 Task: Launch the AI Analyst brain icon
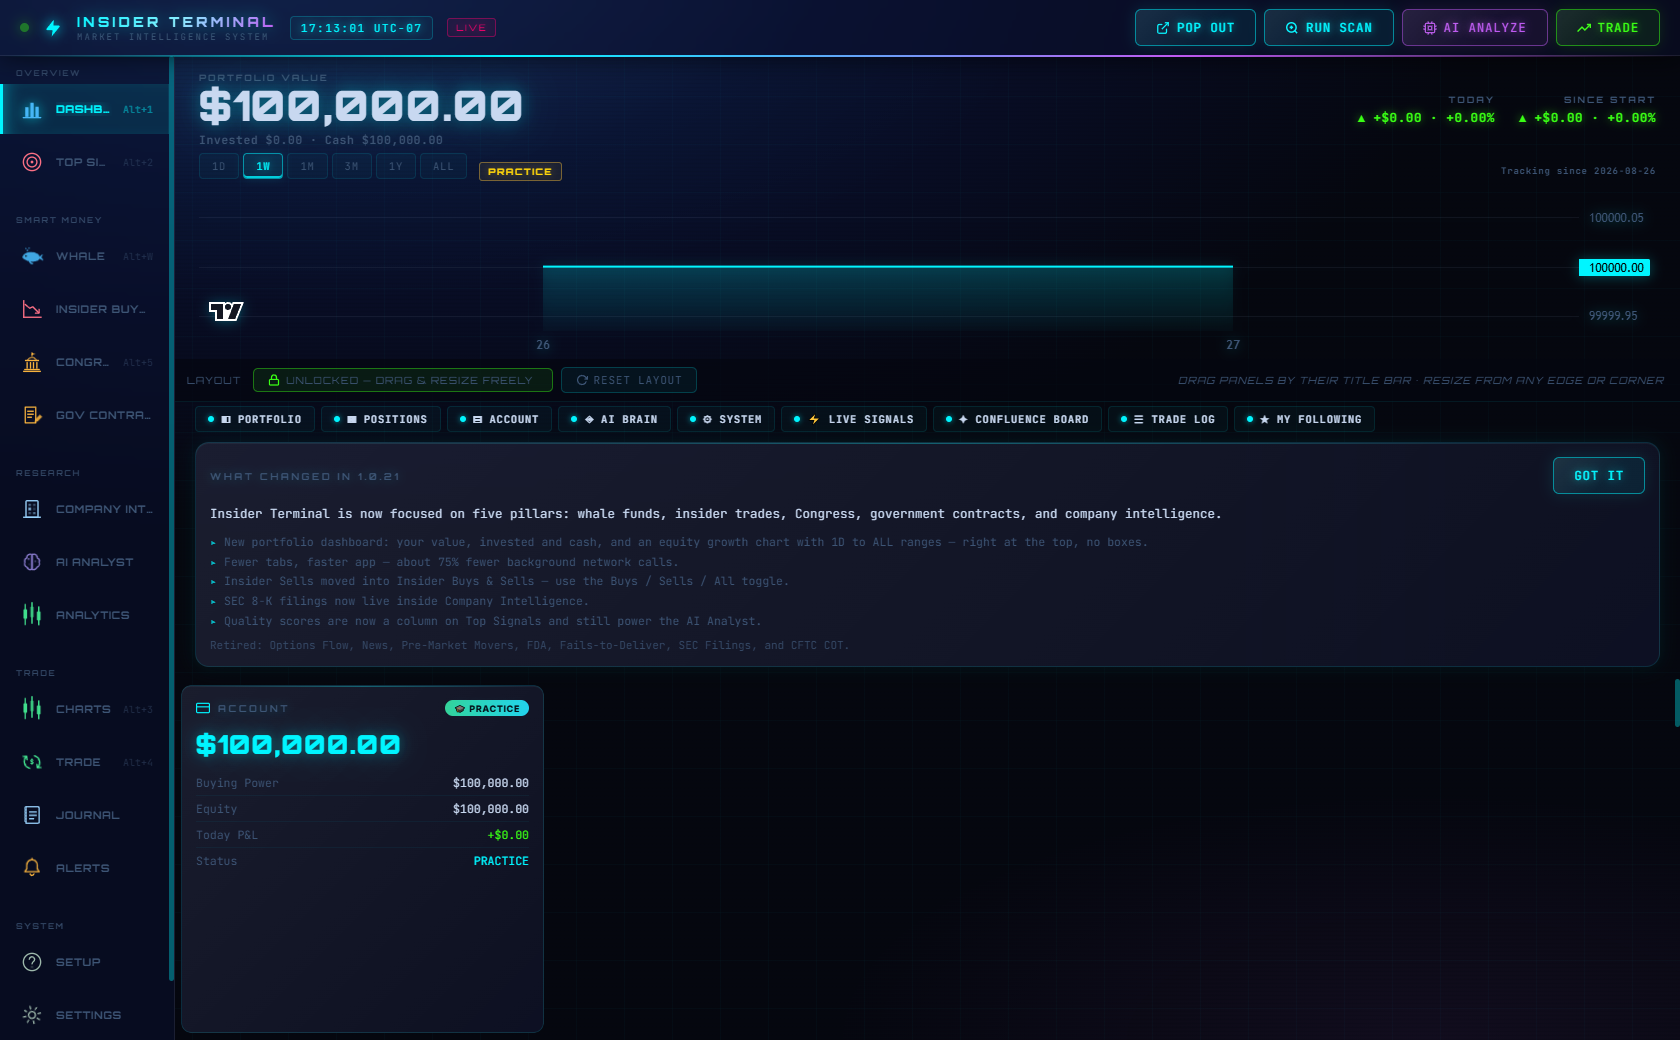(32, 562)
